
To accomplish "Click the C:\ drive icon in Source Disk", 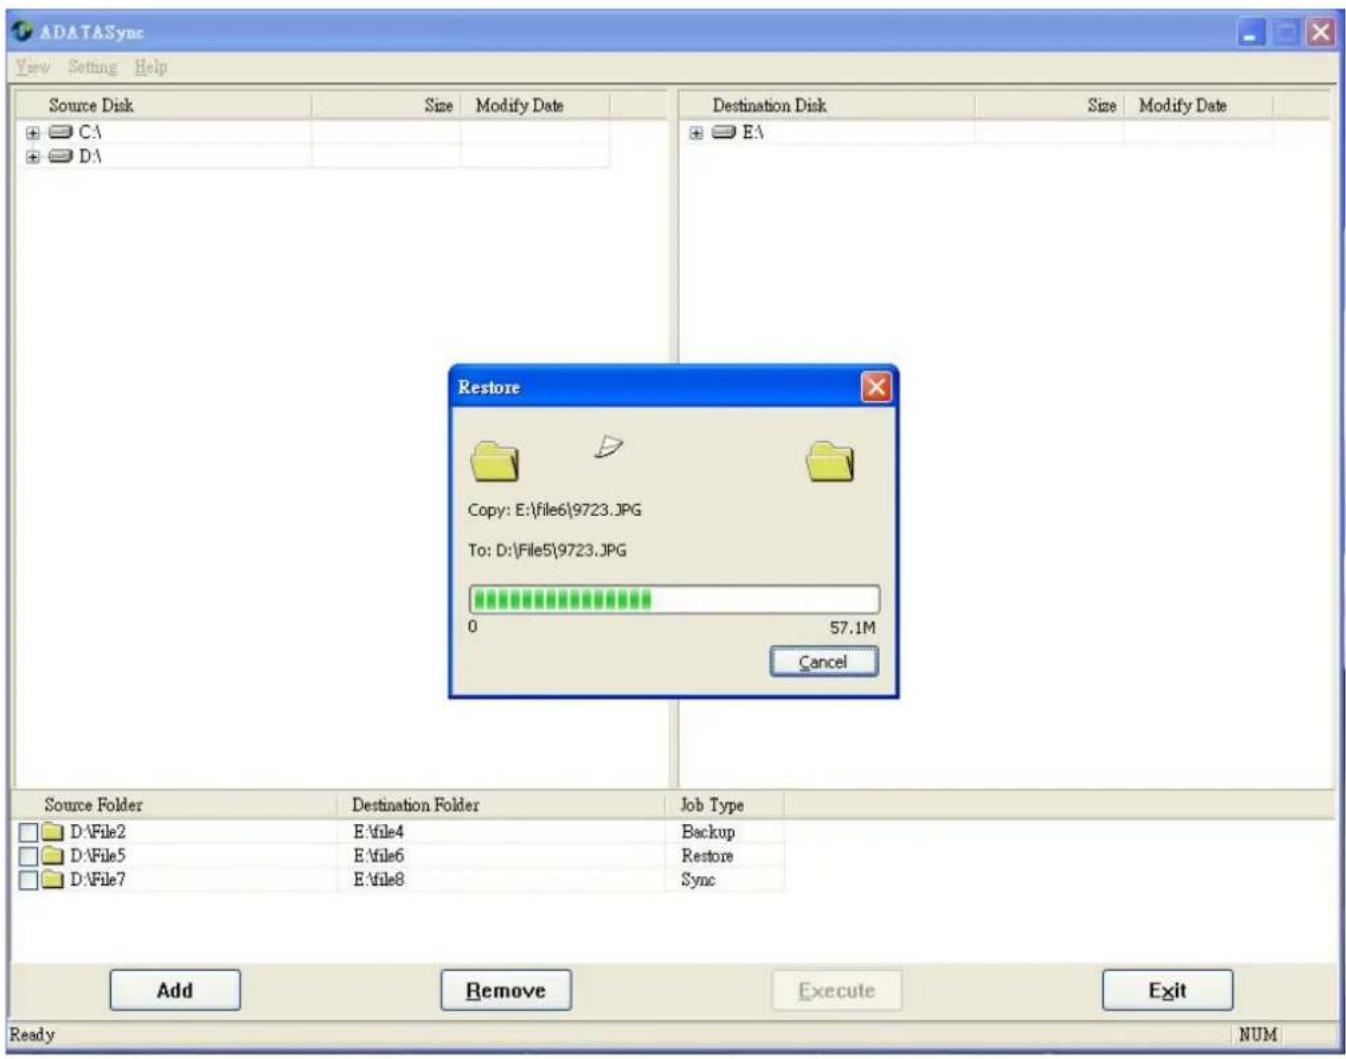I will [x=61, y=132].
